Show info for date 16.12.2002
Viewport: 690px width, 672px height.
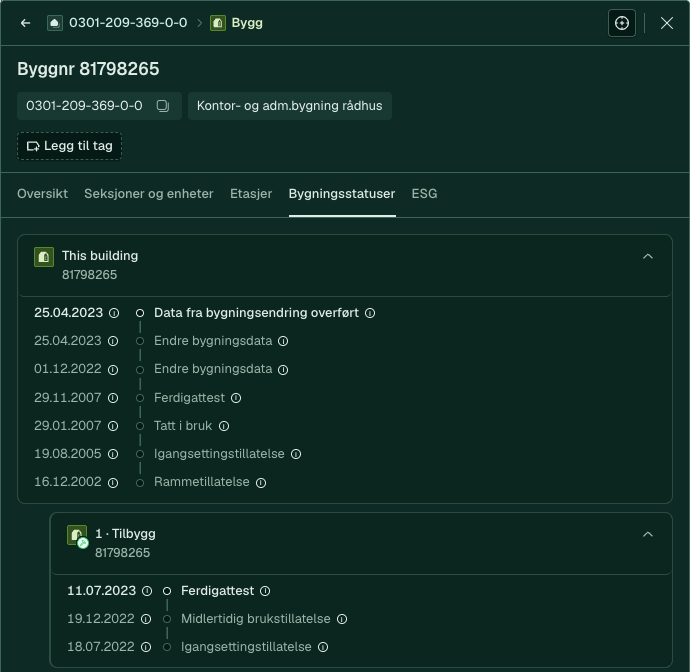point(113,483)
